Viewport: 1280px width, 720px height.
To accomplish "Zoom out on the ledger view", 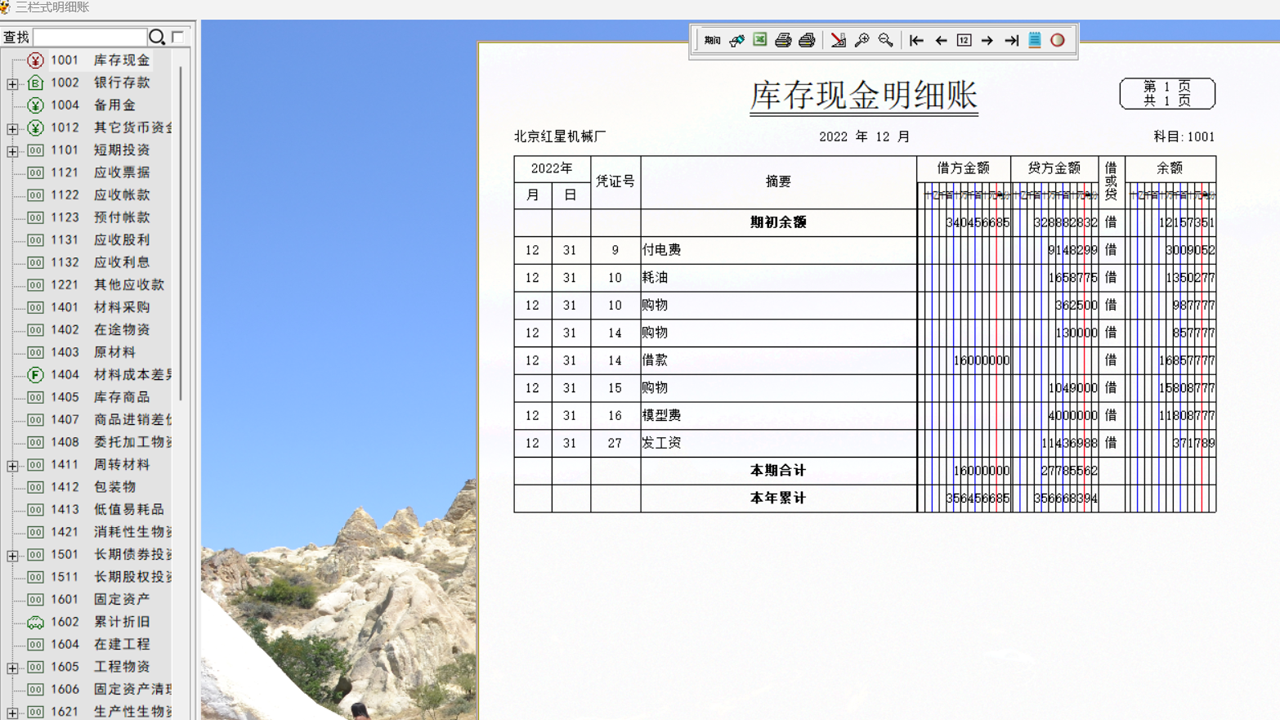I will coord(884,40).
